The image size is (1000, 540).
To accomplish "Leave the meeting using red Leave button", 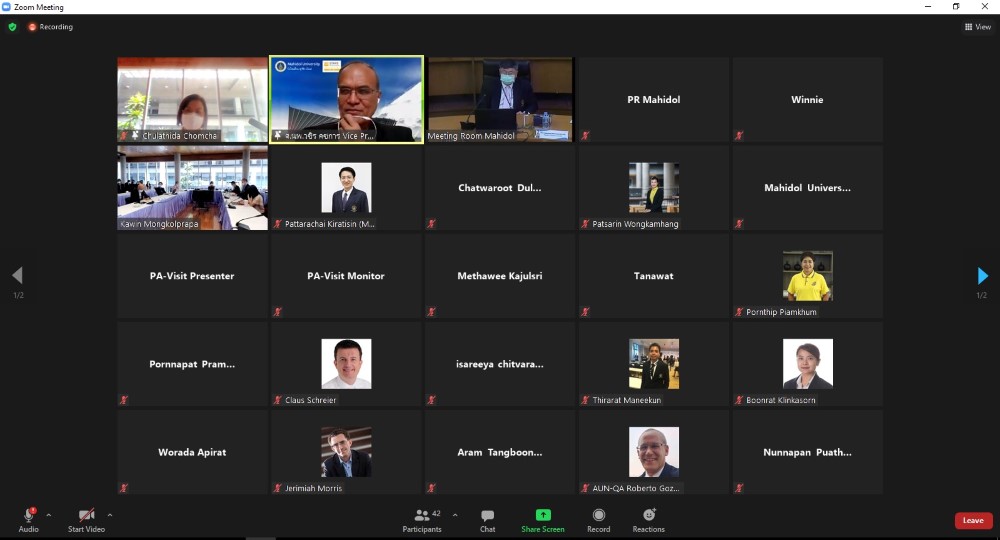I will coord(973,520).
